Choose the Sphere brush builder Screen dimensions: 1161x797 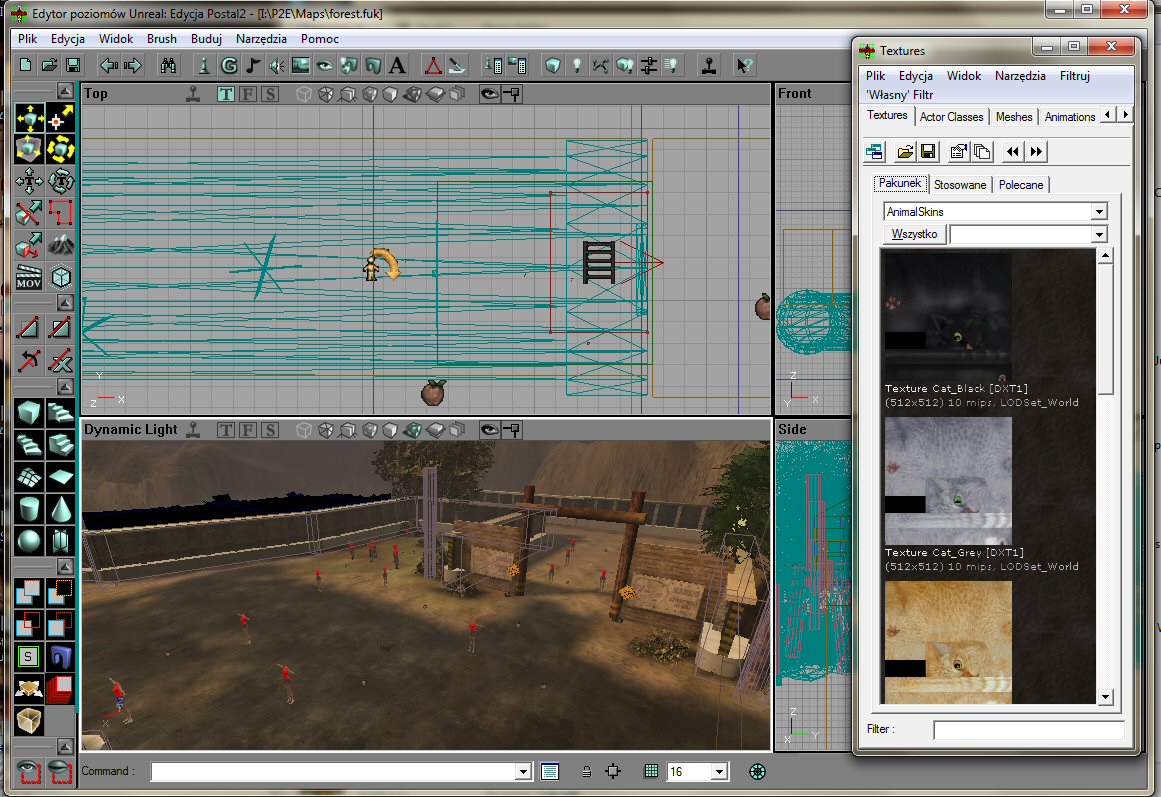(x=29, y=541)
